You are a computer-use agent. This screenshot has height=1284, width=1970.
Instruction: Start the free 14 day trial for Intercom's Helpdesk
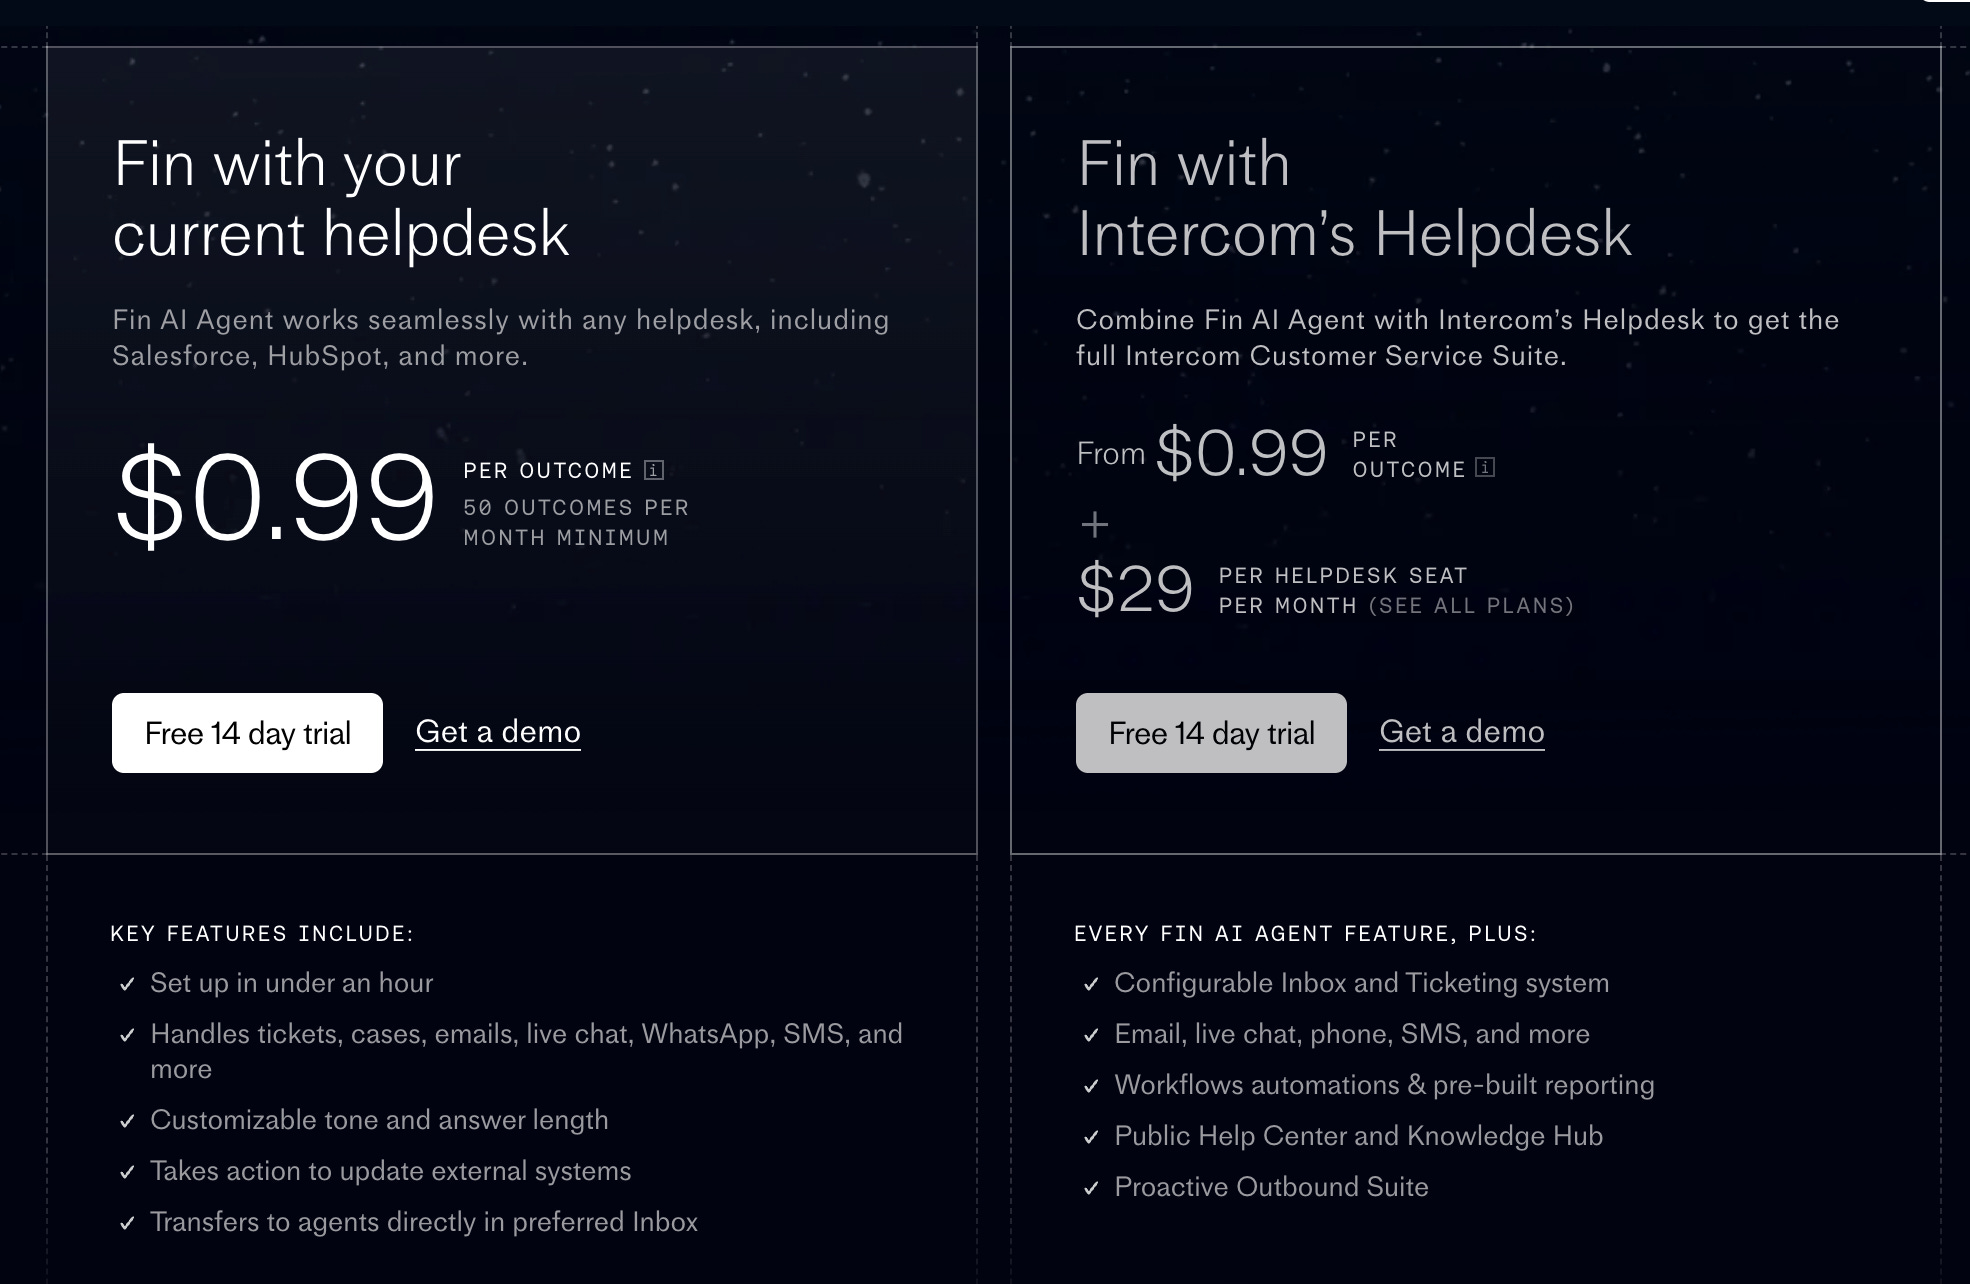tap(1211, 733)
